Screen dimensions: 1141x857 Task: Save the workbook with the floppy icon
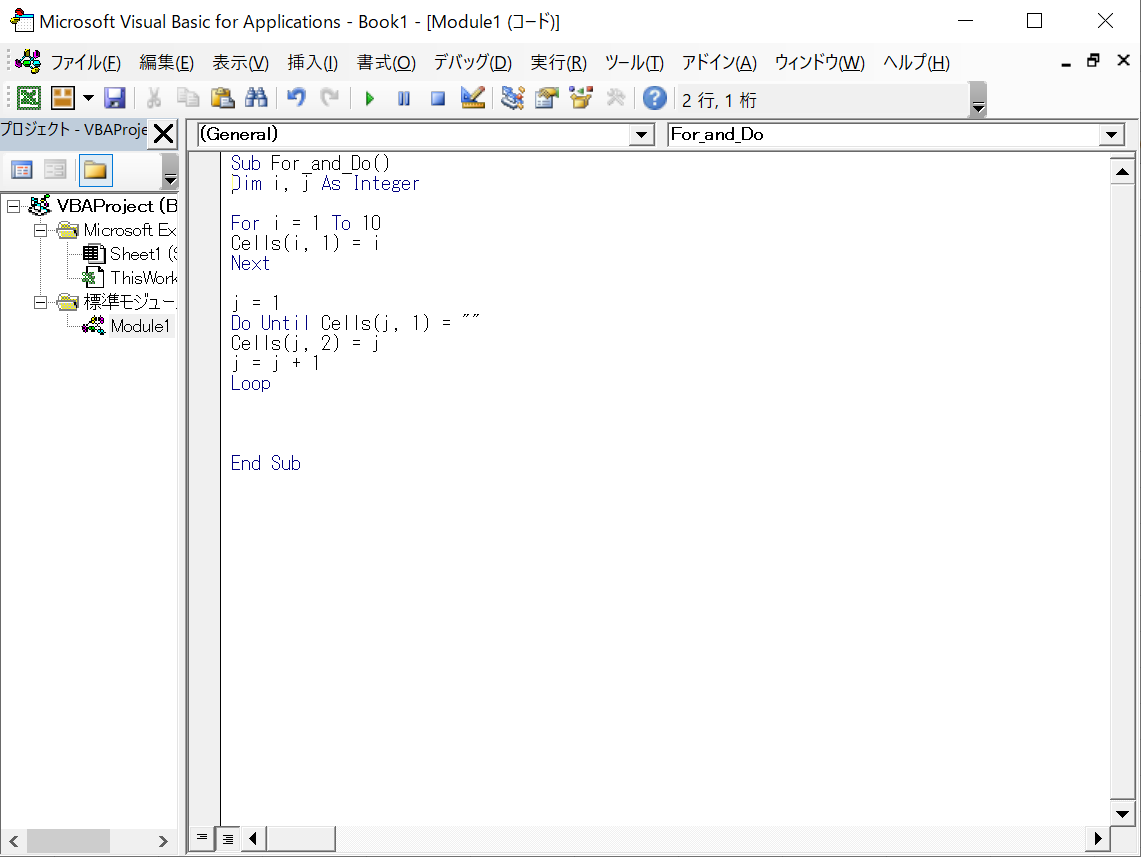click(115, 97)
